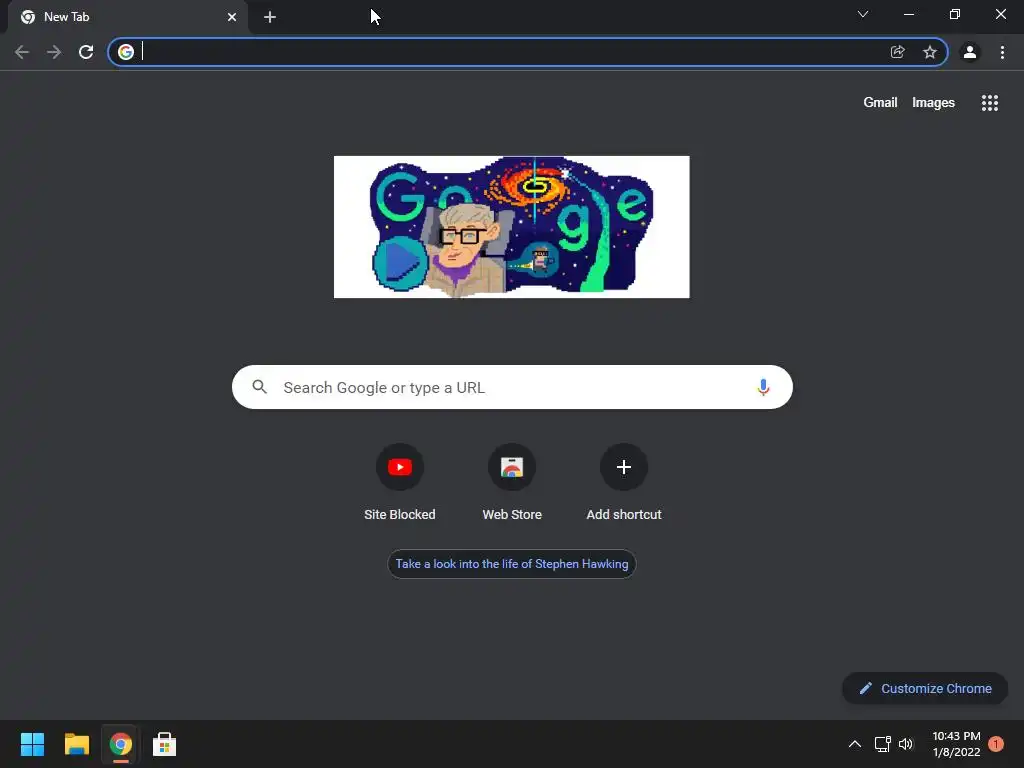This screenshot has height=768, width=1024.
Task: Click the magnifier icon in search box
Action: (x=260, y=387)
